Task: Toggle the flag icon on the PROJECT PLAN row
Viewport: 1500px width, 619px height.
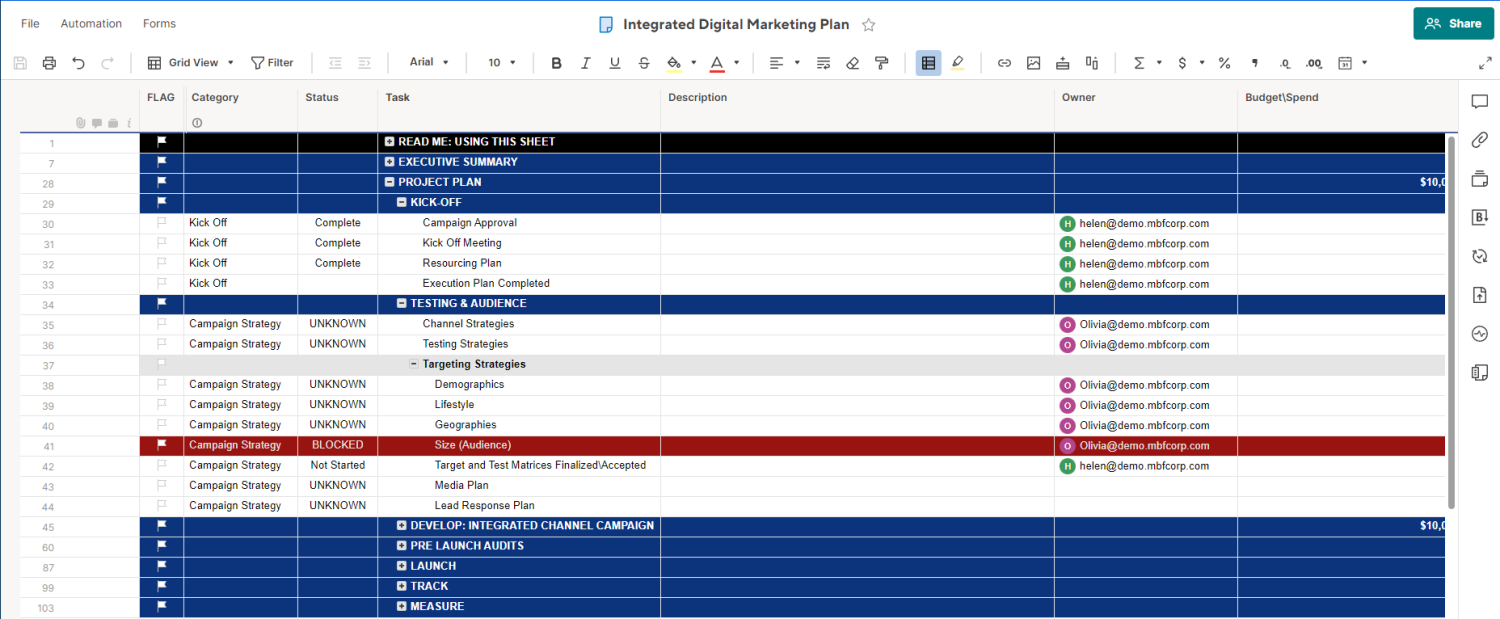Action: click(x=161, y=182)
